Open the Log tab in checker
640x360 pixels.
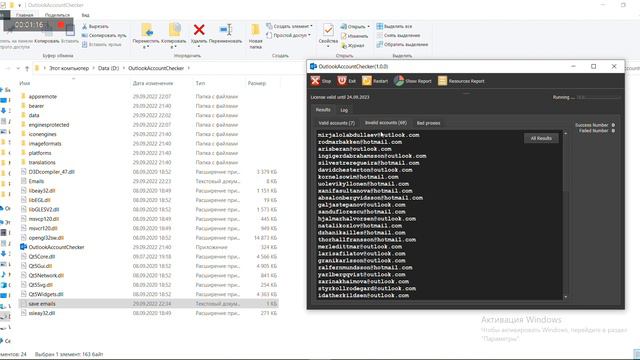344,110
